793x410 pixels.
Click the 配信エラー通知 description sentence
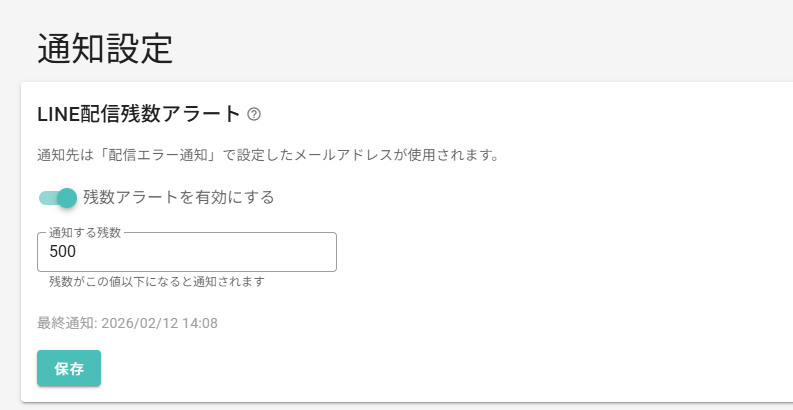click(x=267, y=156)
